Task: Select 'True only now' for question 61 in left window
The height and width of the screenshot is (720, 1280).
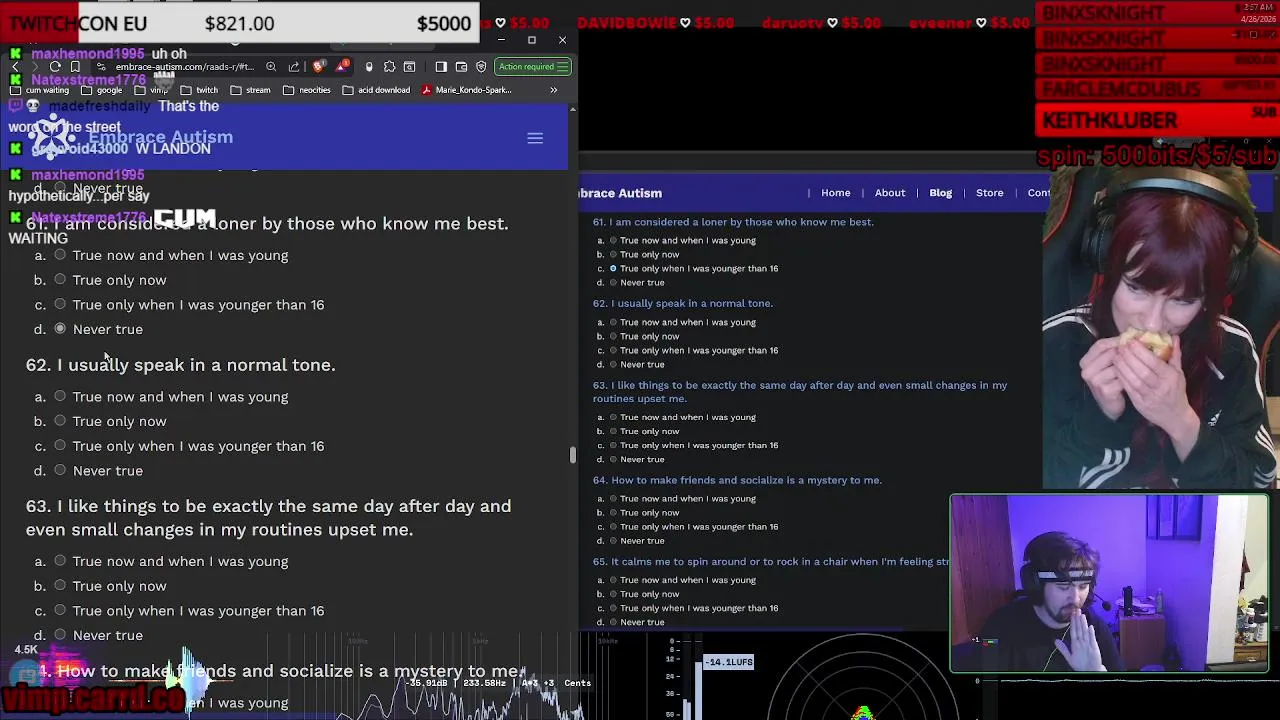Action: pyautogui.click(x=60, y=280)
